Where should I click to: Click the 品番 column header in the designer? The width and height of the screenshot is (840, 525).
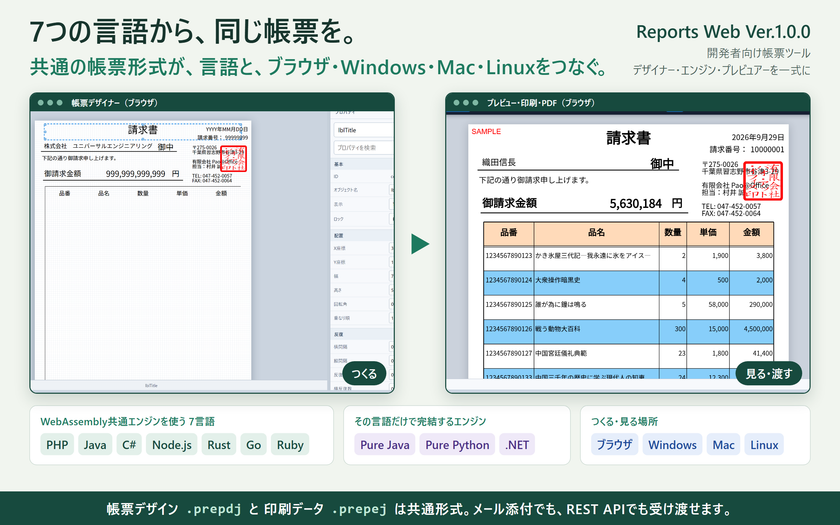point(64,193)
